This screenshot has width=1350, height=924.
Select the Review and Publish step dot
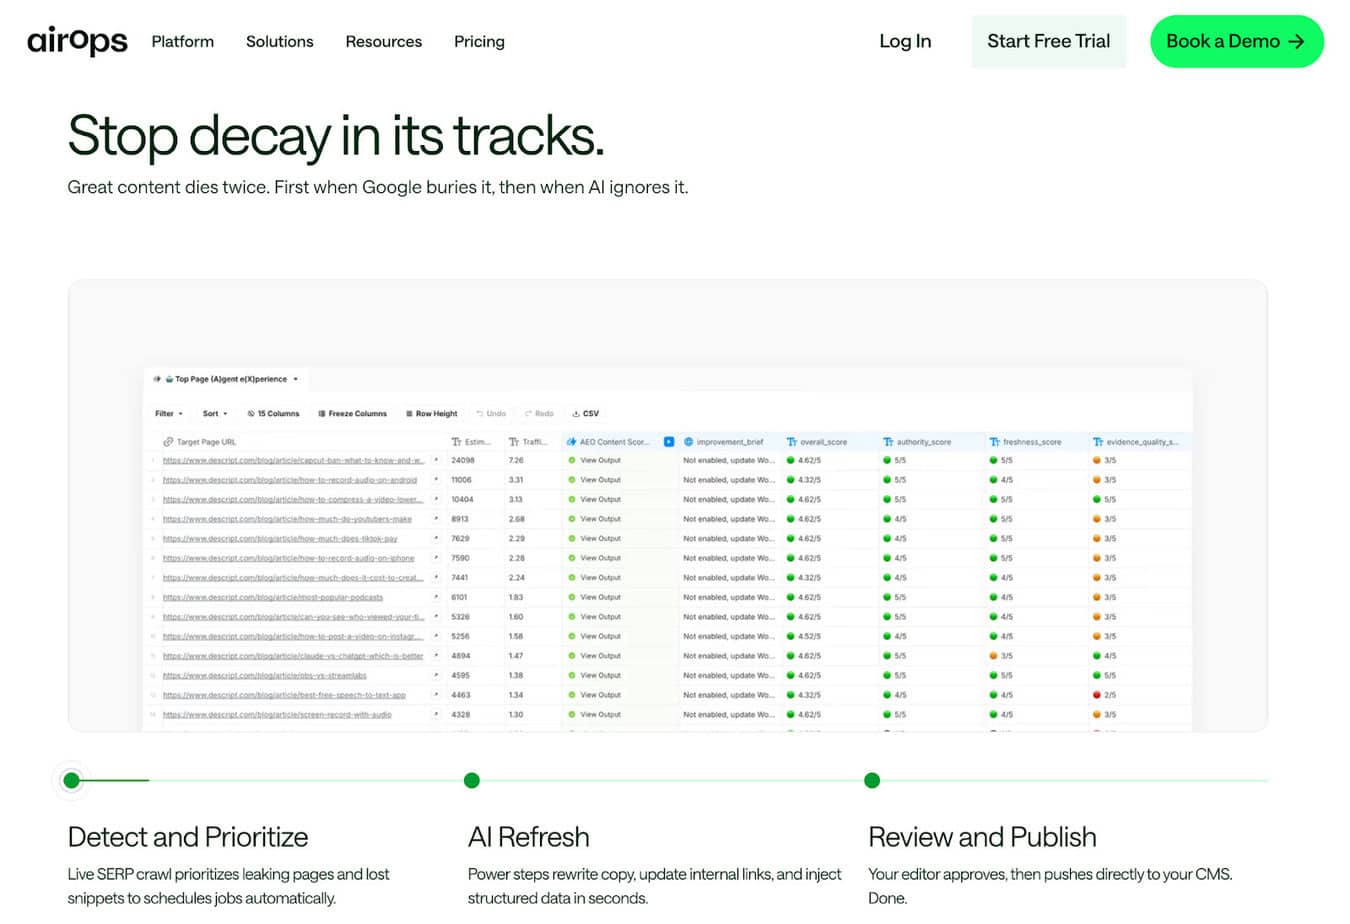tap(872, 780)
